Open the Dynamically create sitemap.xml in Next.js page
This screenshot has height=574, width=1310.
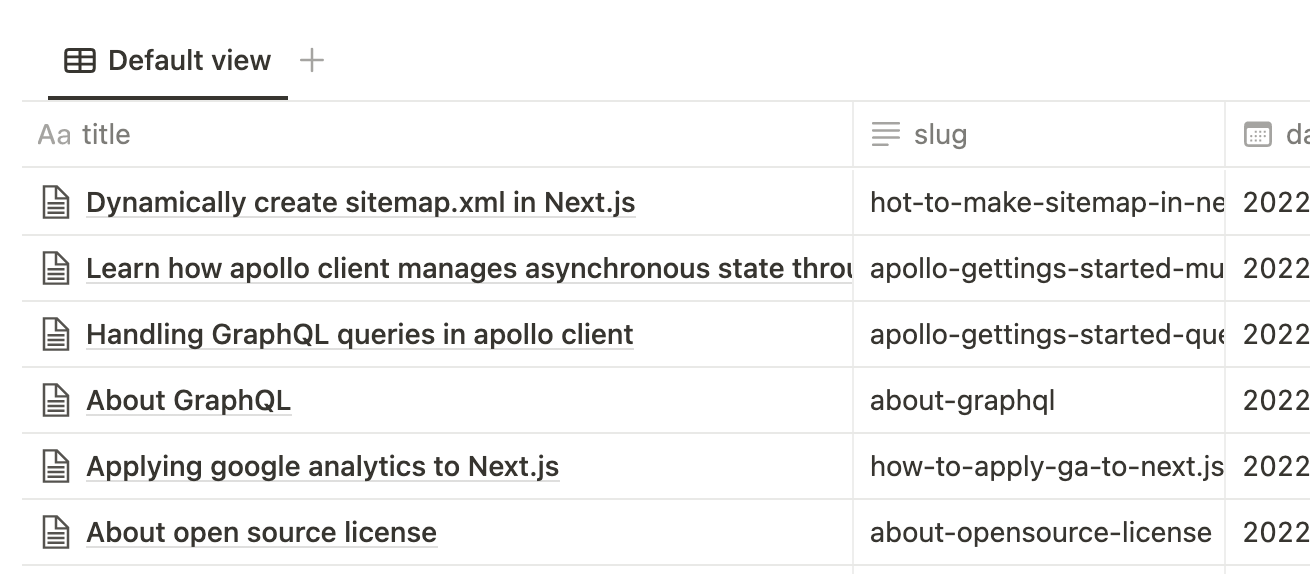[x=360, y=203]
